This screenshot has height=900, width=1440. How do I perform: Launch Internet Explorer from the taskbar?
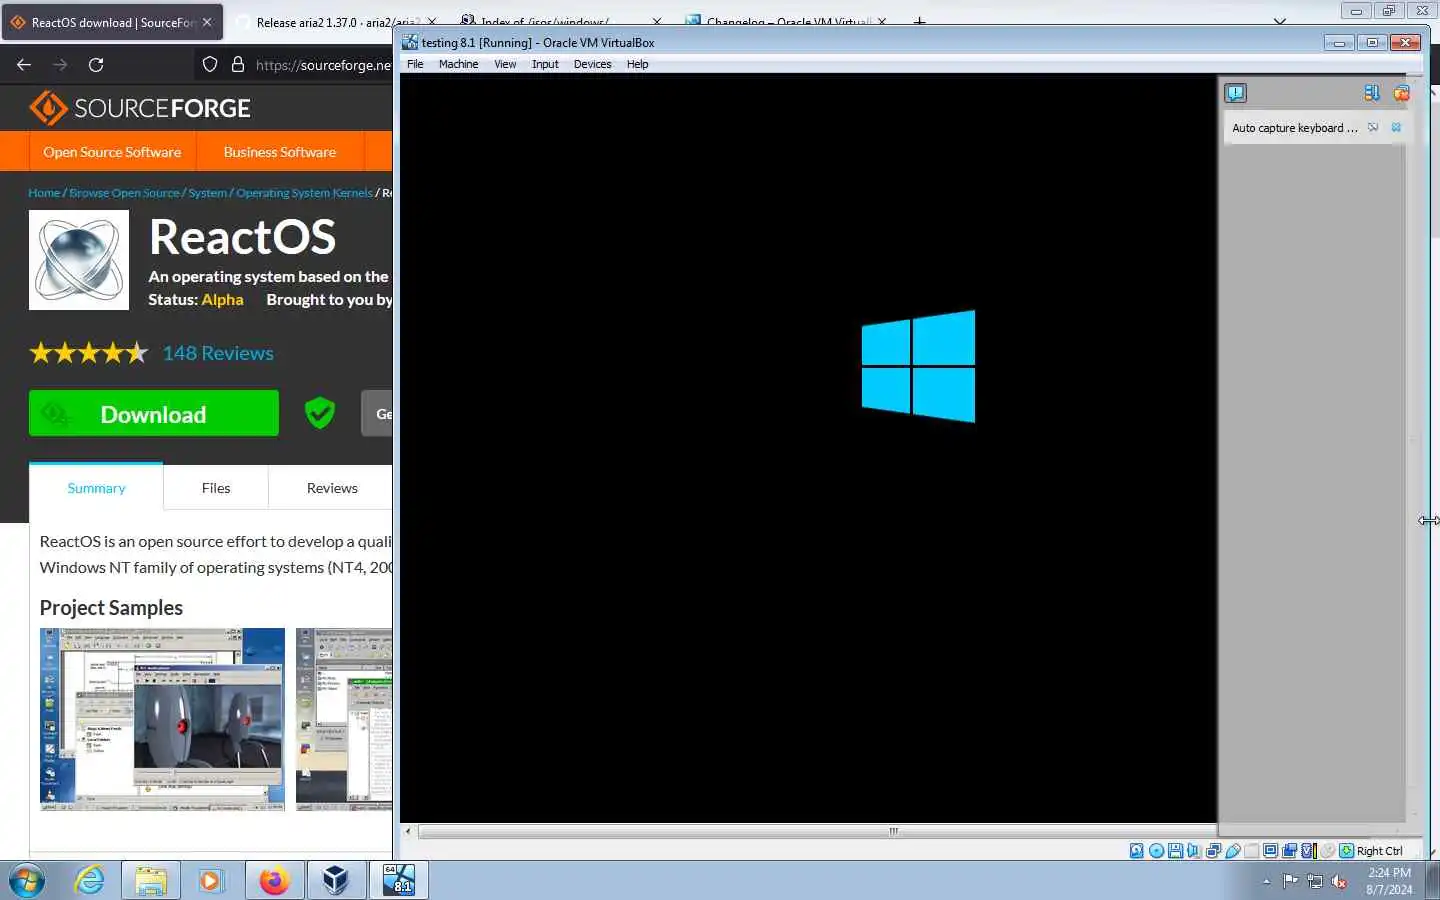click(x=90, y=881)
